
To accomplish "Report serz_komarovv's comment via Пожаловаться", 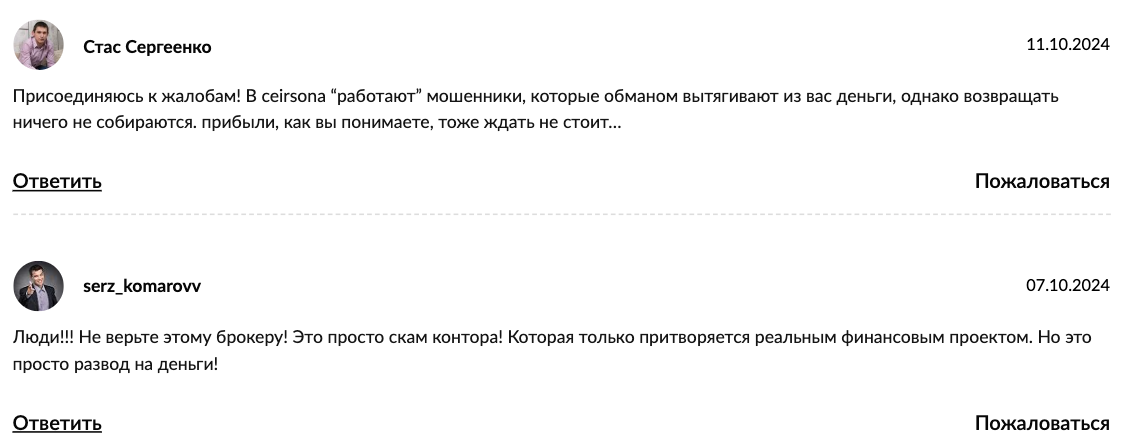I will click(x=1043, y=424).
